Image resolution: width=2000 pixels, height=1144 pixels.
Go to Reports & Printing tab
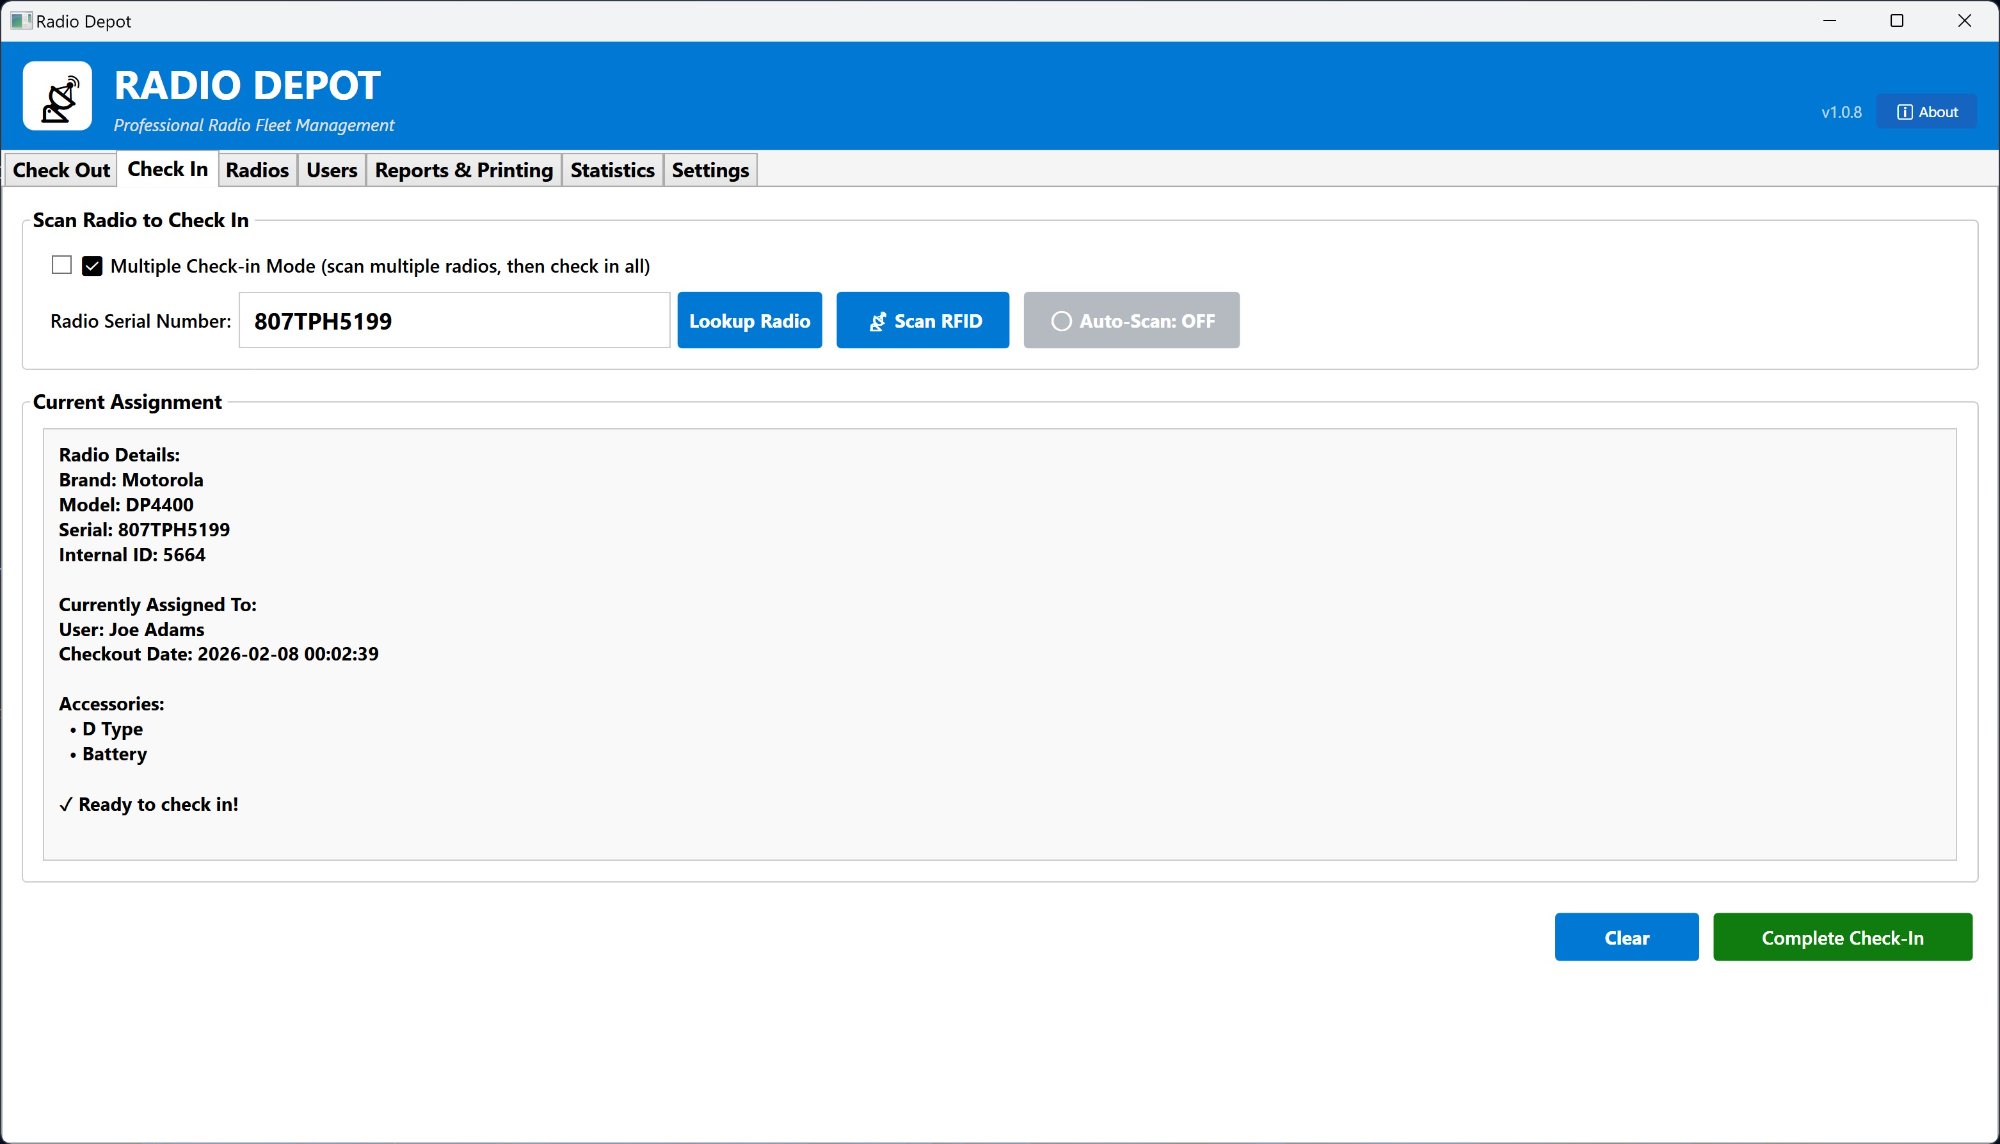point(463,170)
